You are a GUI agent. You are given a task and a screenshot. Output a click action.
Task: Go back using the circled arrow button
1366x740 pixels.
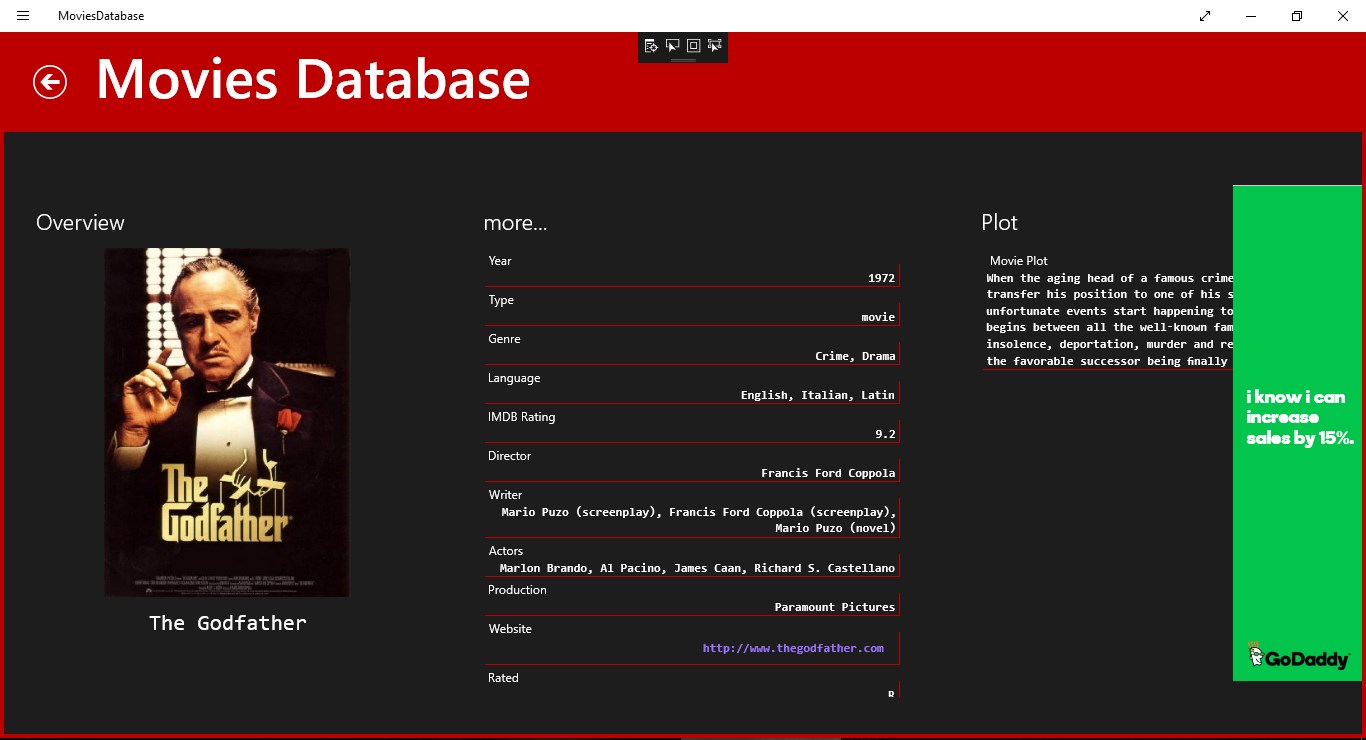click(x=50, y=82)
